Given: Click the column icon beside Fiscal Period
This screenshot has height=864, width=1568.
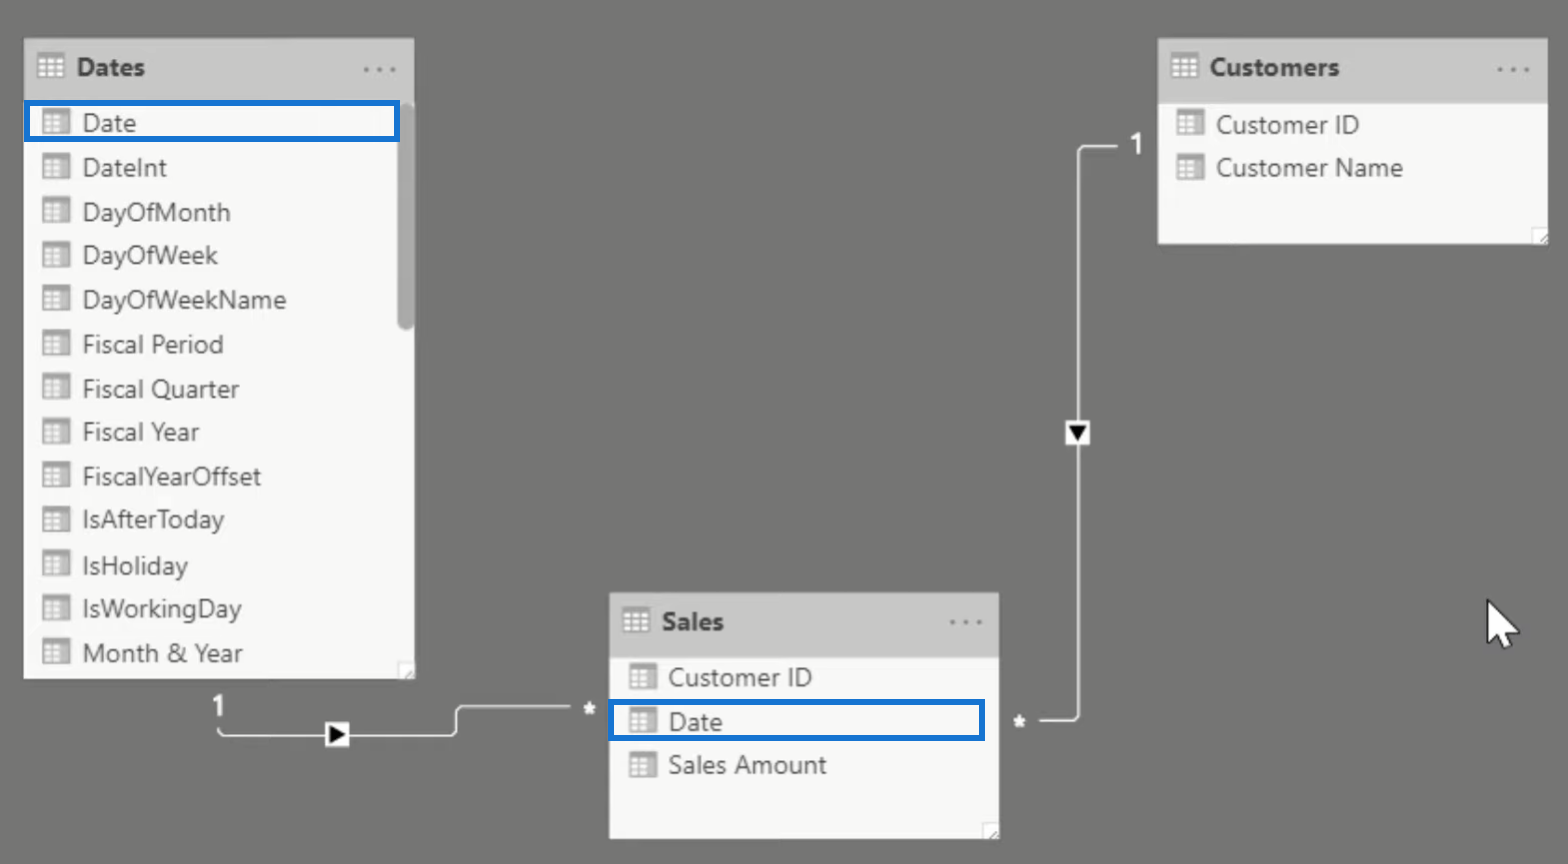Looking at the screenshot, I should 56,343.
